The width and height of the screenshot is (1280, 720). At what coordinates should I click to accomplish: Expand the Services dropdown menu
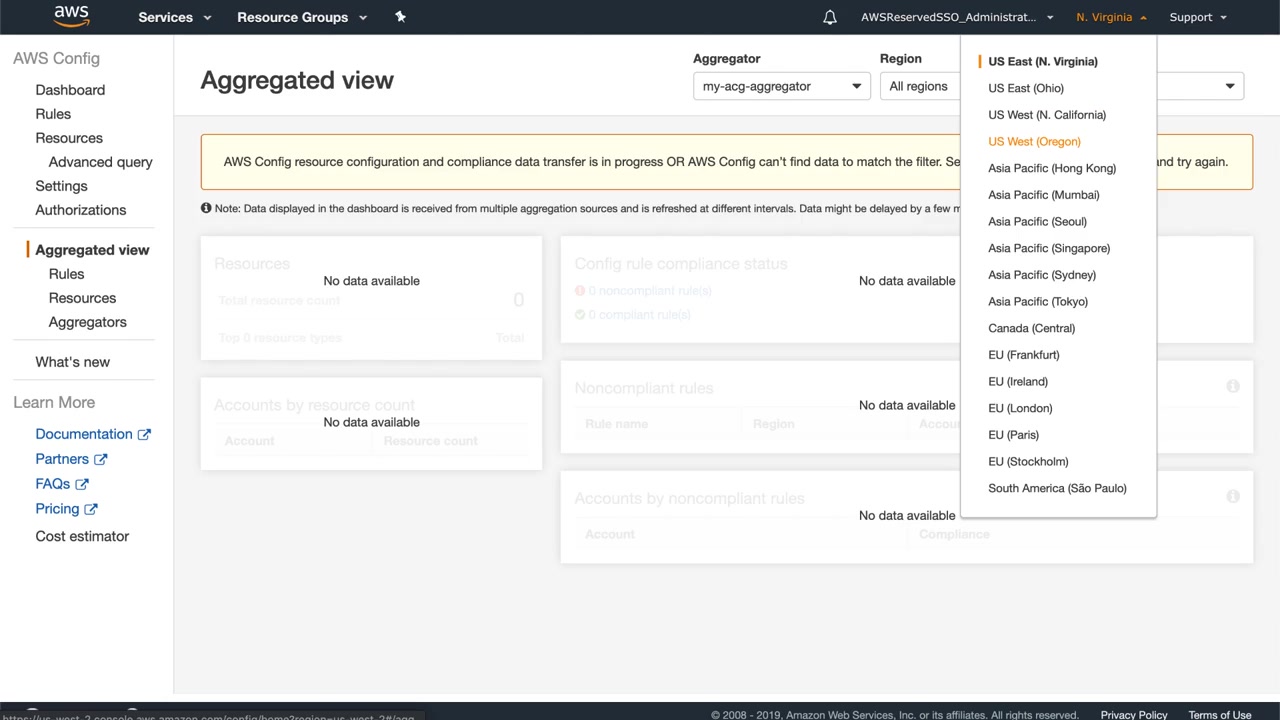[x=174, y=17]
